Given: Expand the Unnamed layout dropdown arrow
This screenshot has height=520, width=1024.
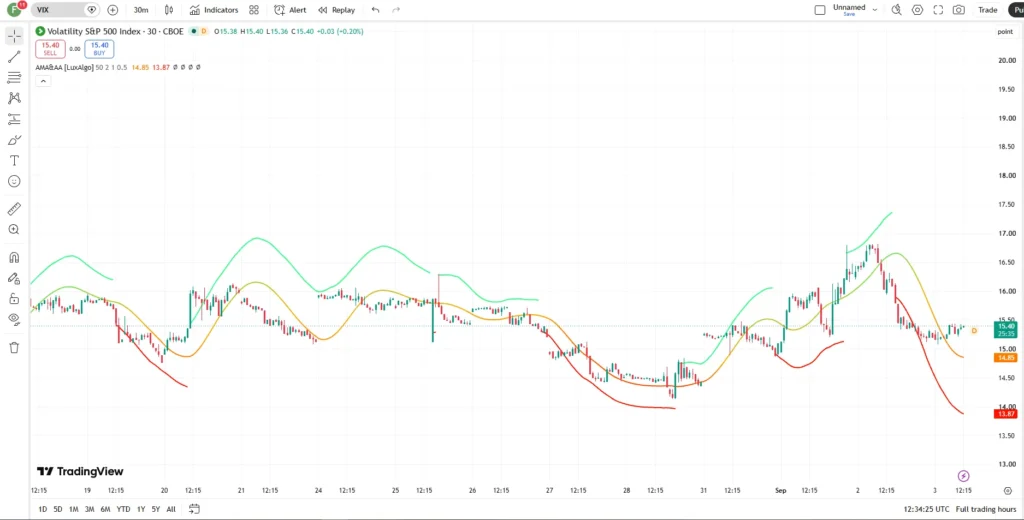Looking at the screenshot, I should (875, 10).
